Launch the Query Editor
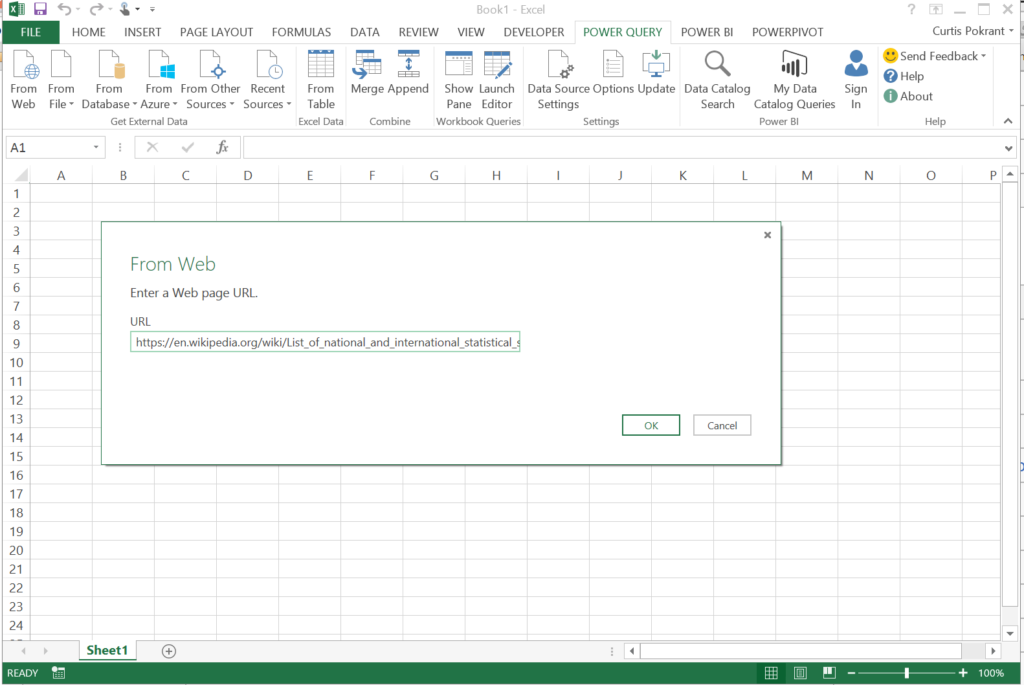 click(497, 80)
